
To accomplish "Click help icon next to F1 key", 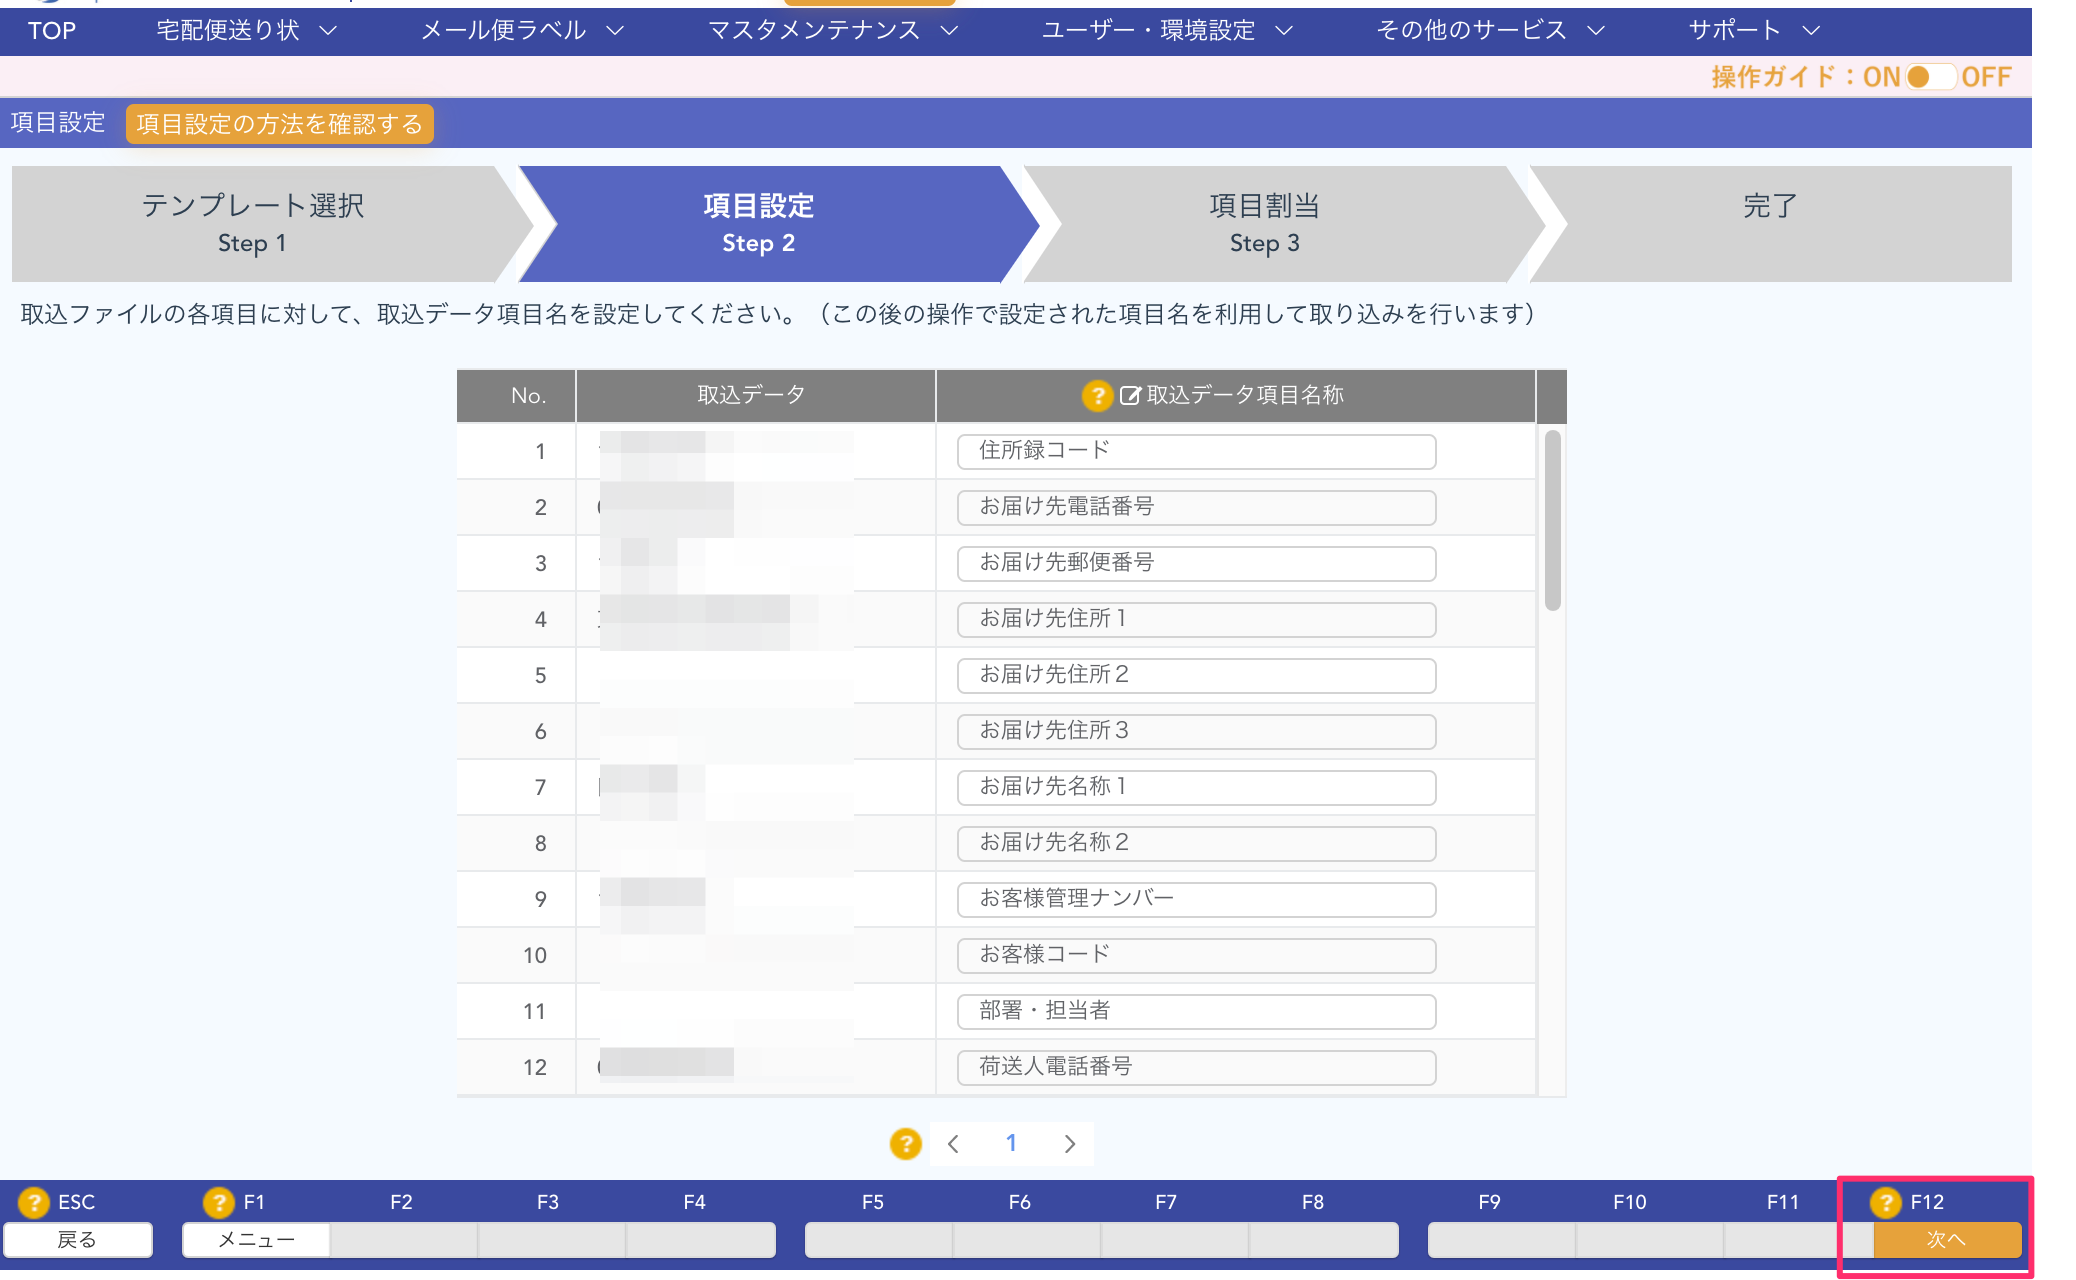I will [x=218, y=1202].
